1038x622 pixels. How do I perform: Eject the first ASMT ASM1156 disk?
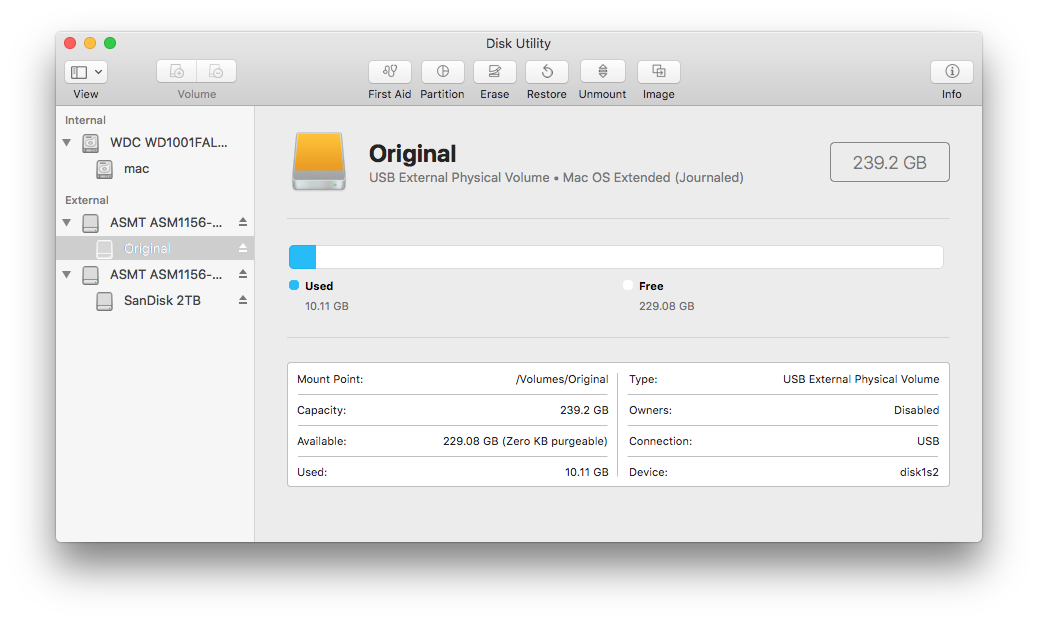coord(243,222)
